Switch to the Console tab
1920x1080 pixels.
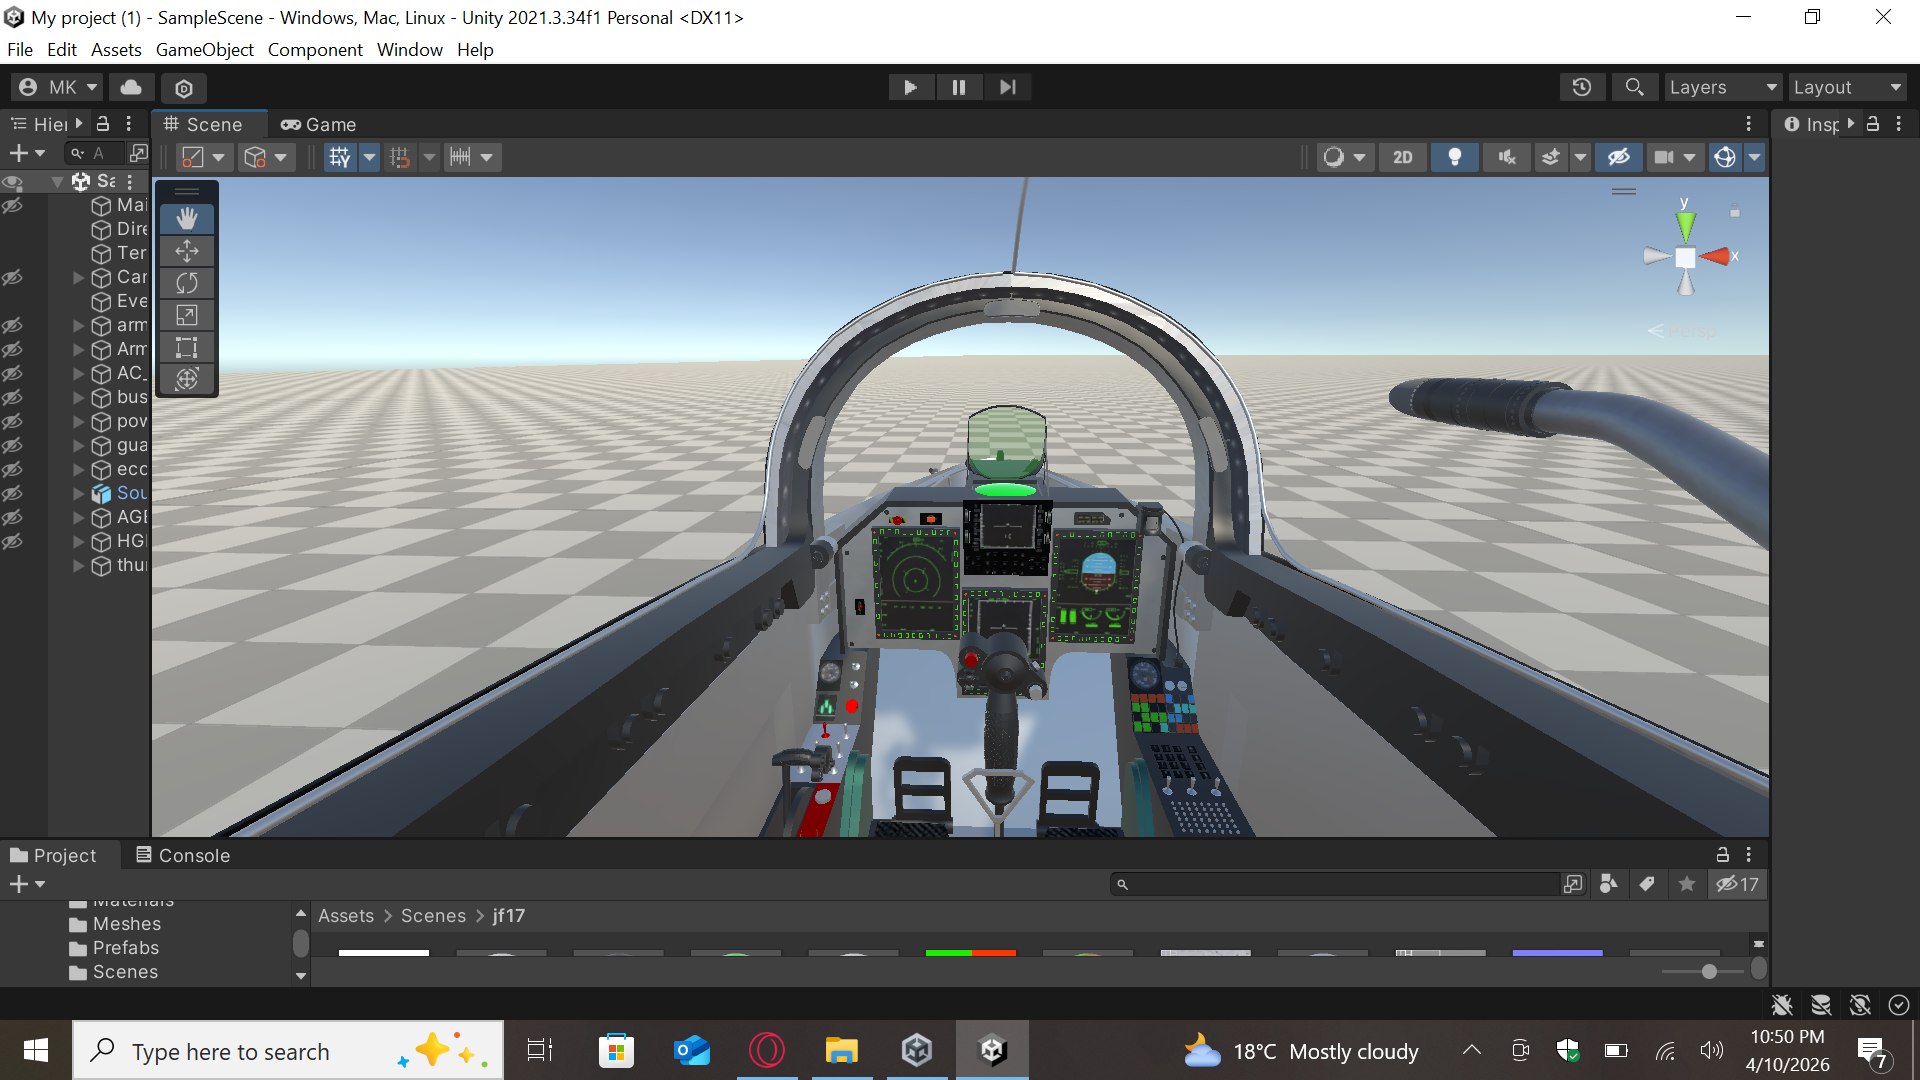[183, 855]
